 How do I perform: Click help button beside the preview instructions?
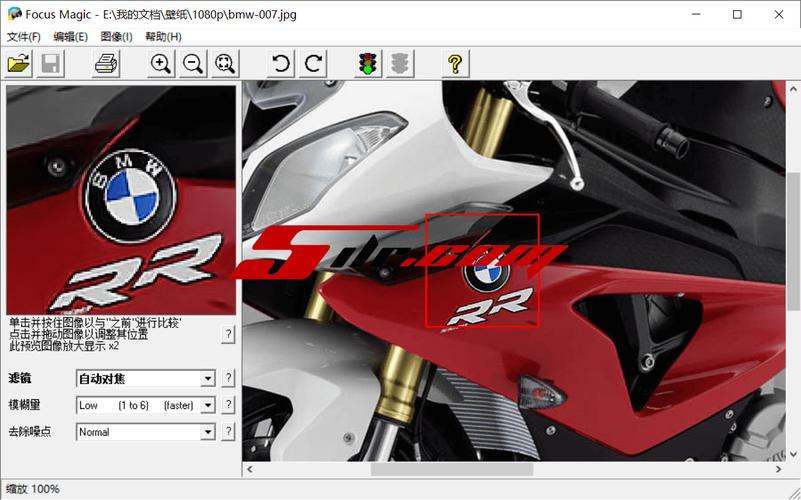click(228, 335)
